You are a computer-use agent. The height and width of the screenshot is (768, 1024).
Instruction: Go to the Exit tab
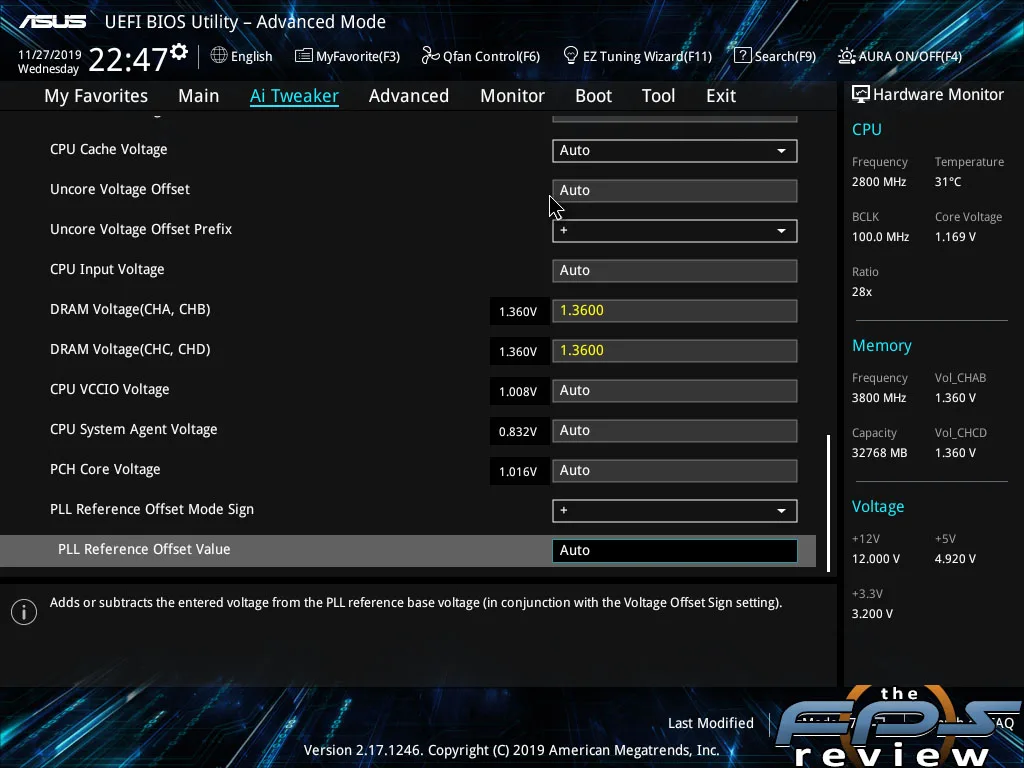pos(721,96)
